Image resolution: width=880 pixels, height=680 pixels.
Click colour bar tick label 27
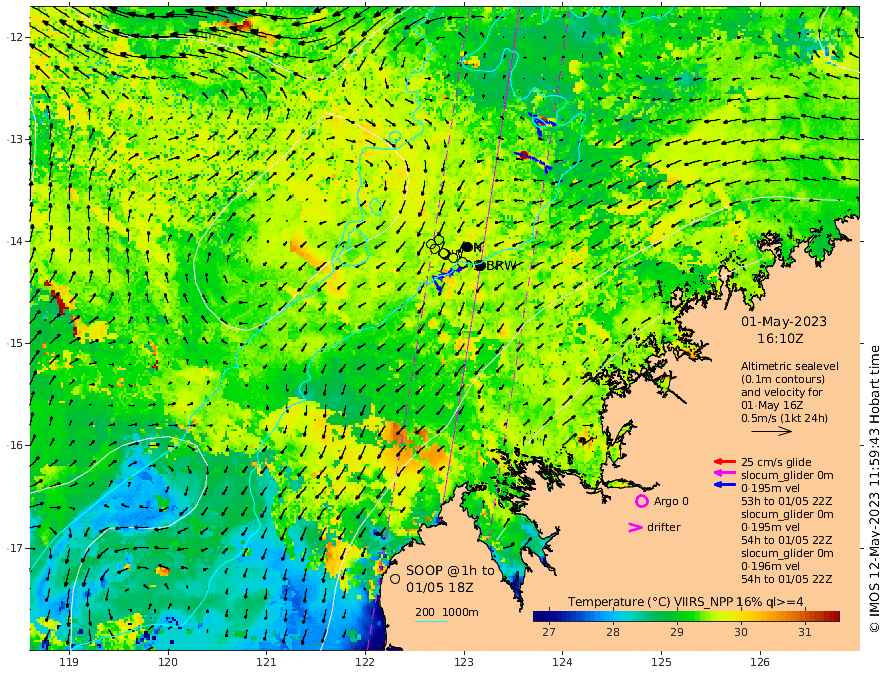tap(549, 632)
